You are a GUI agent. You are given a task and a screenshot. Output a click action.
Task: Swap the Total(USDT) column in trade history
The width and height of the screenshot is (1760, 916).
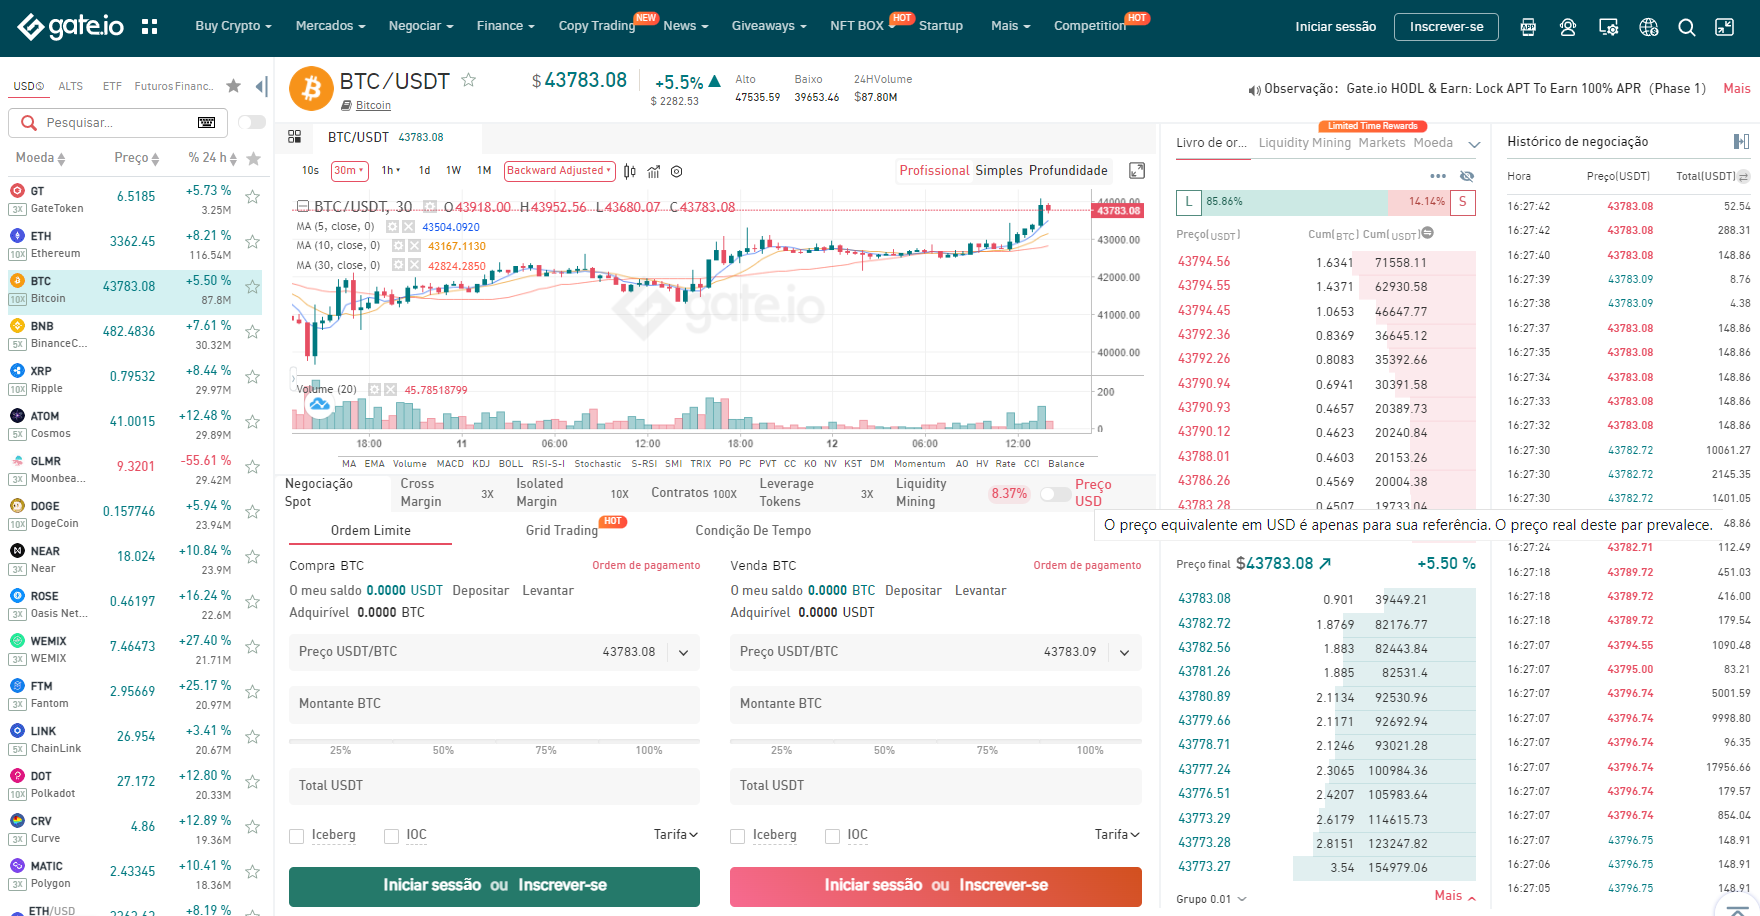click(1744, 176)
